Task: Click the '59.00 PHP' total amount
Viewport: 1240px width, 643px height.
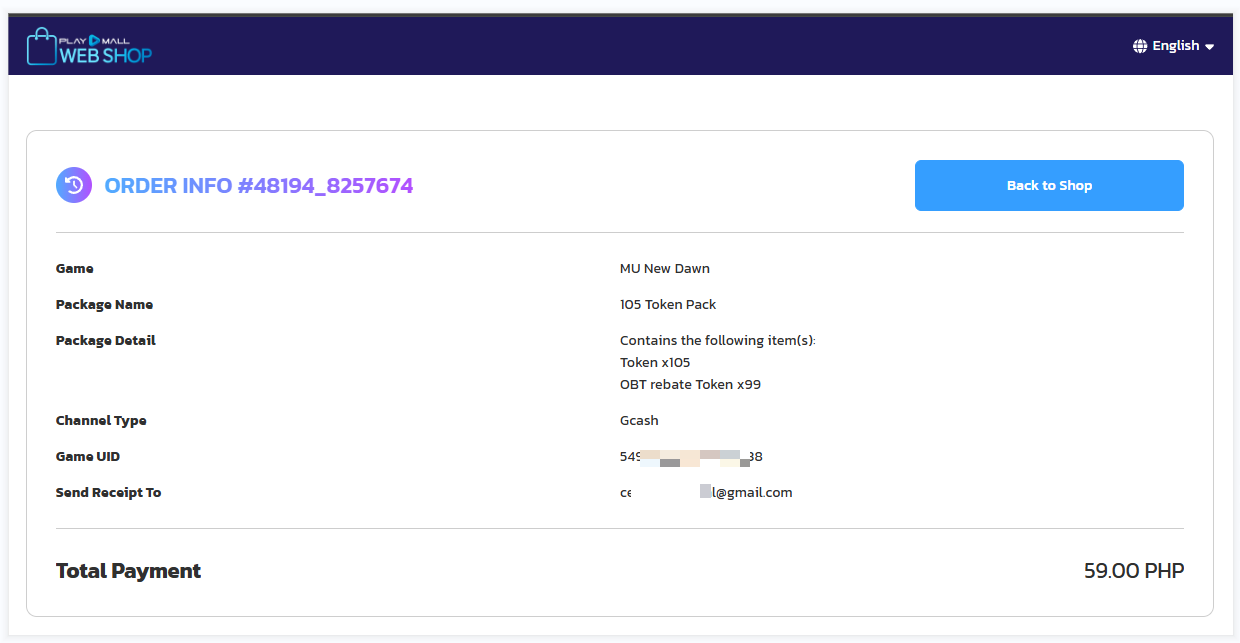Action: click(x=1134, y=571)
